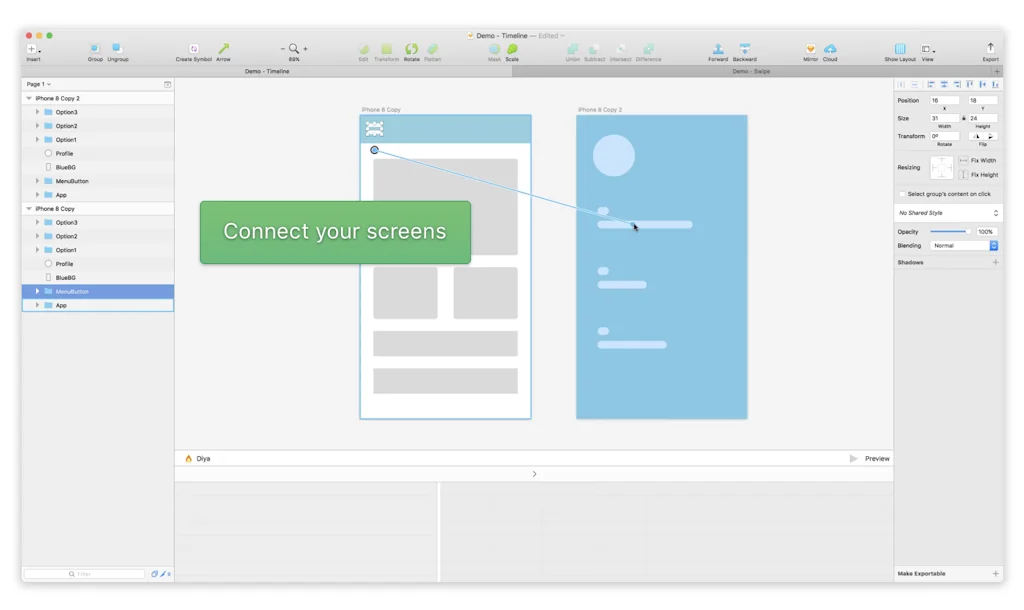Open the No Shared Style dropdown
The height and width of the screenshot is (610, 1024).
click(x=947, y=212)
